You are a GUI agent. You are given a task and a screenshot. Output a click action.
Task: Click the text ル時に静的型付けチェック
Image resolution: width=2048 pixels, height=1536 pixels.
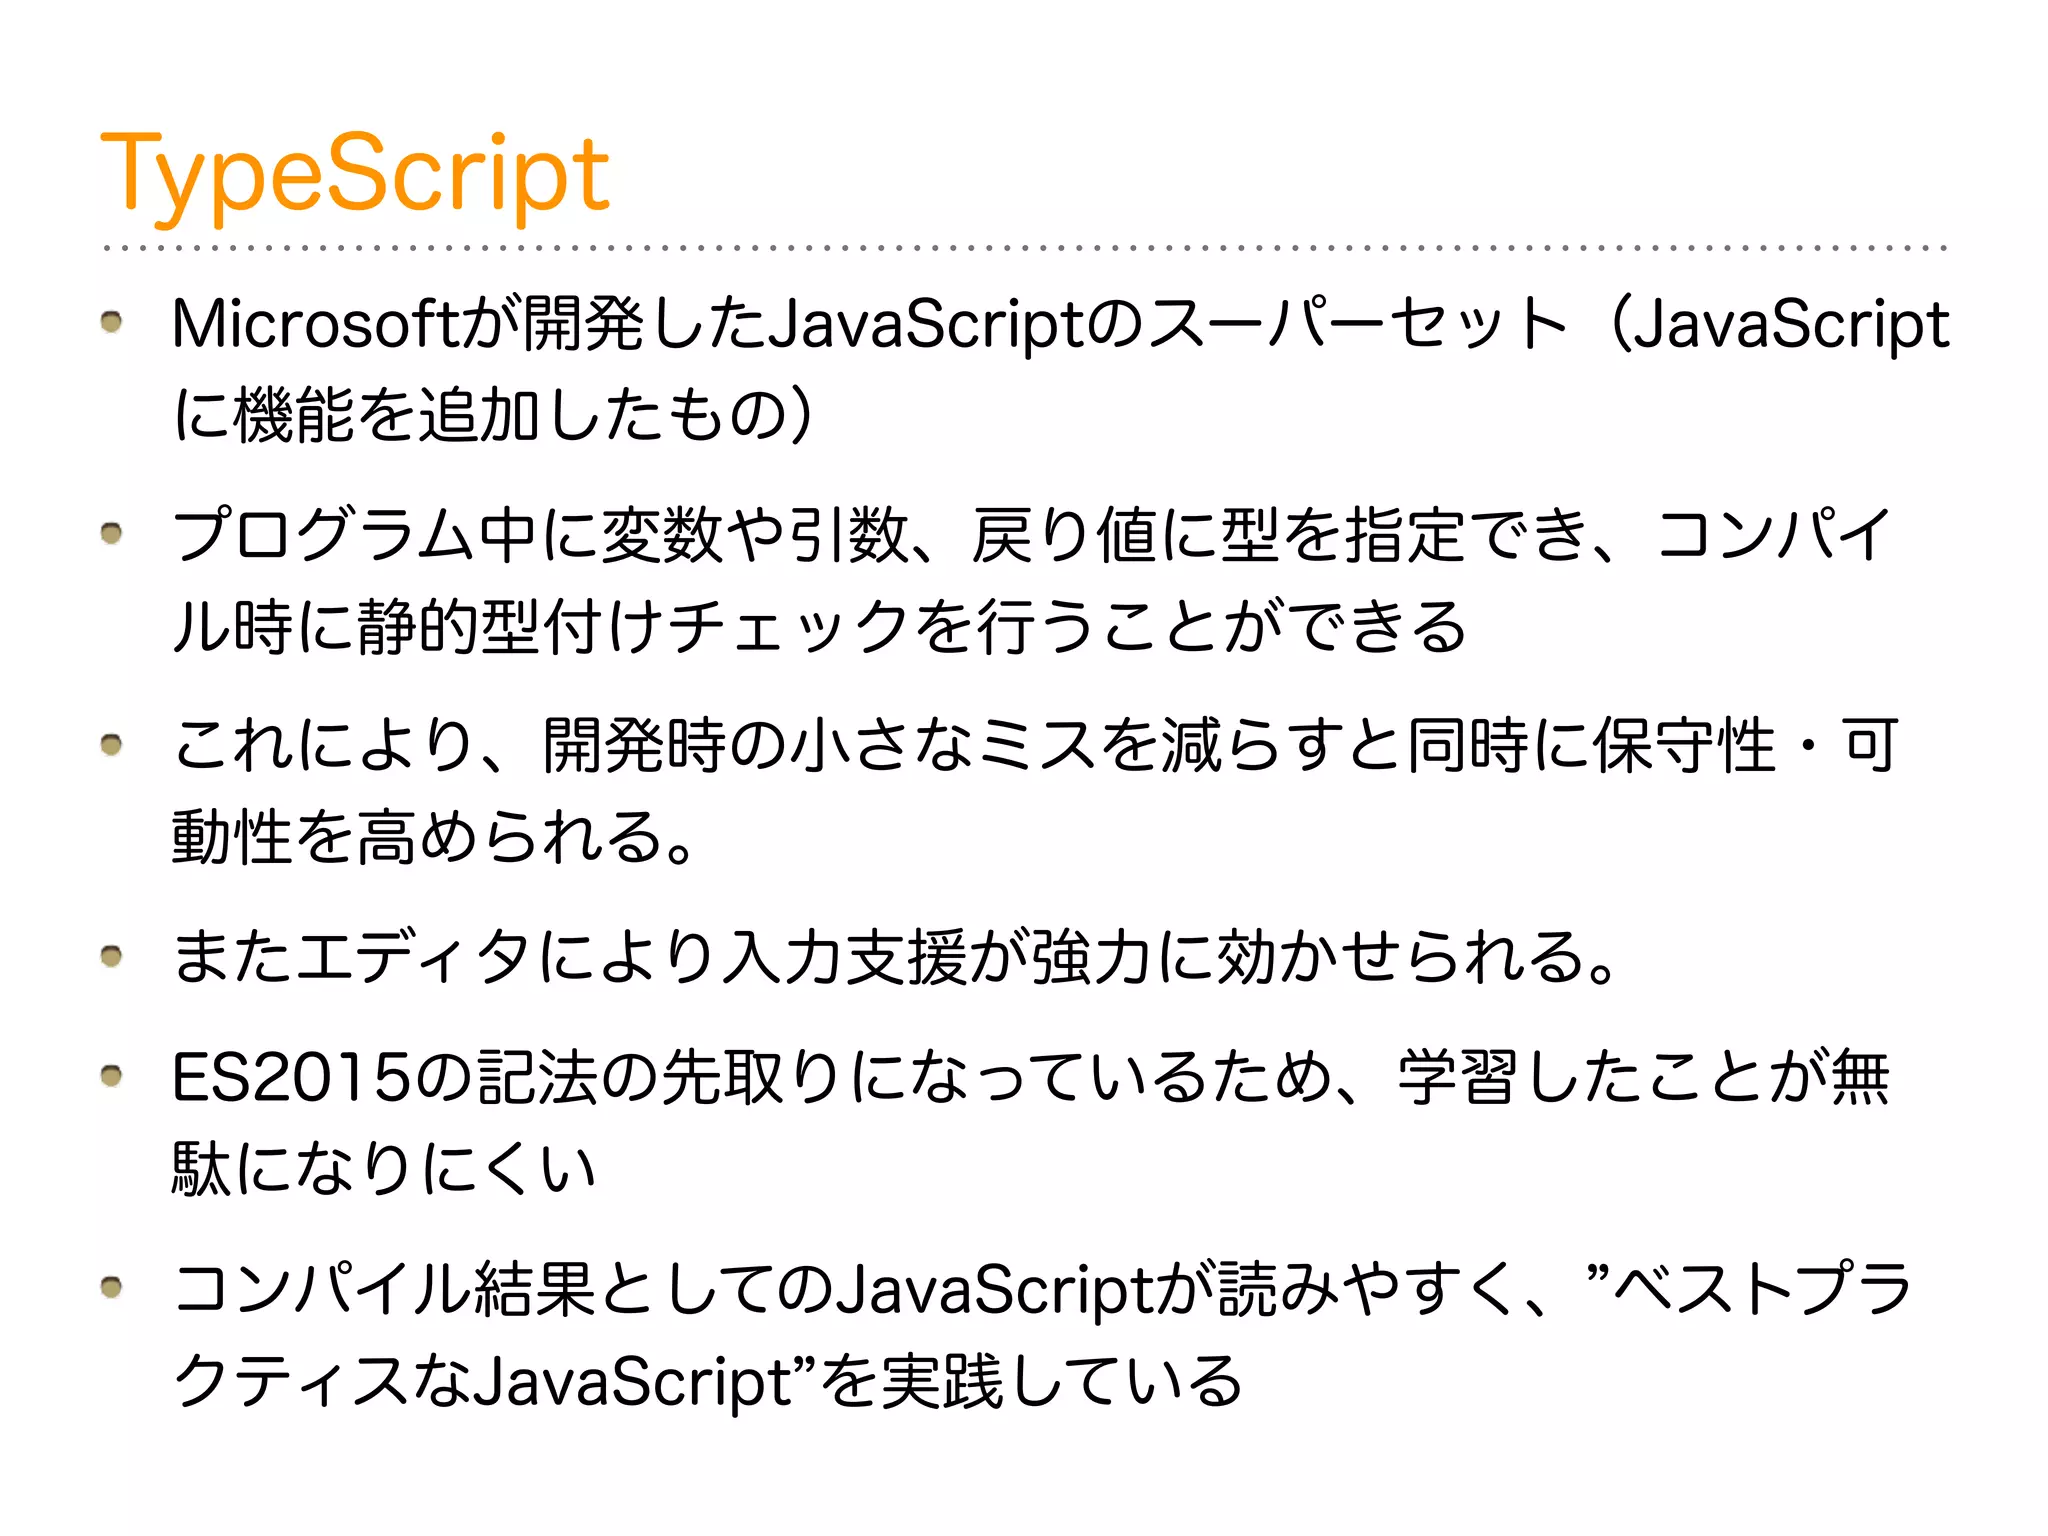[540, 627]
